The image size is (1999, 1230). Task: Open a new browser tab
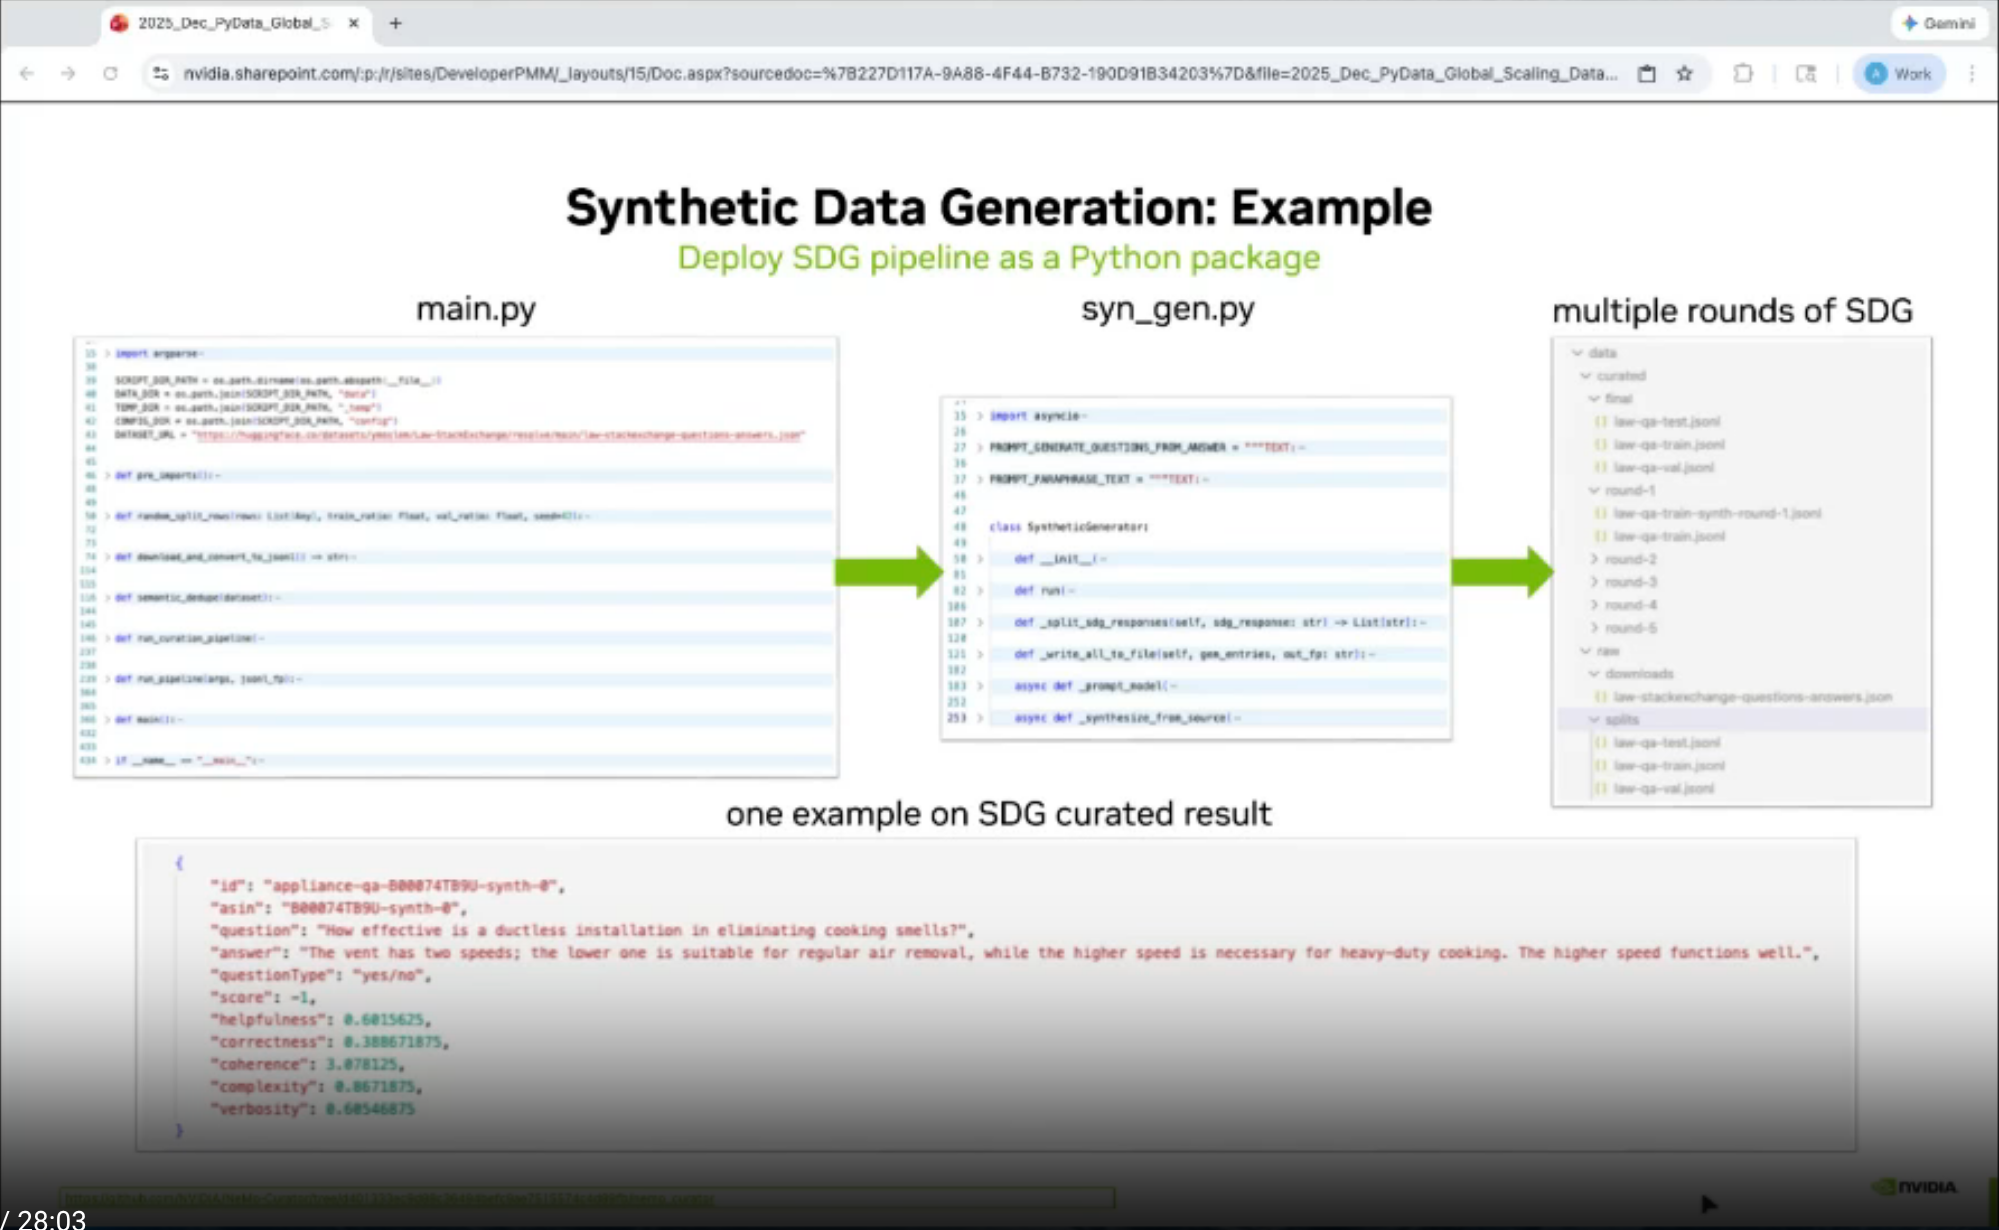coord(395,22)
